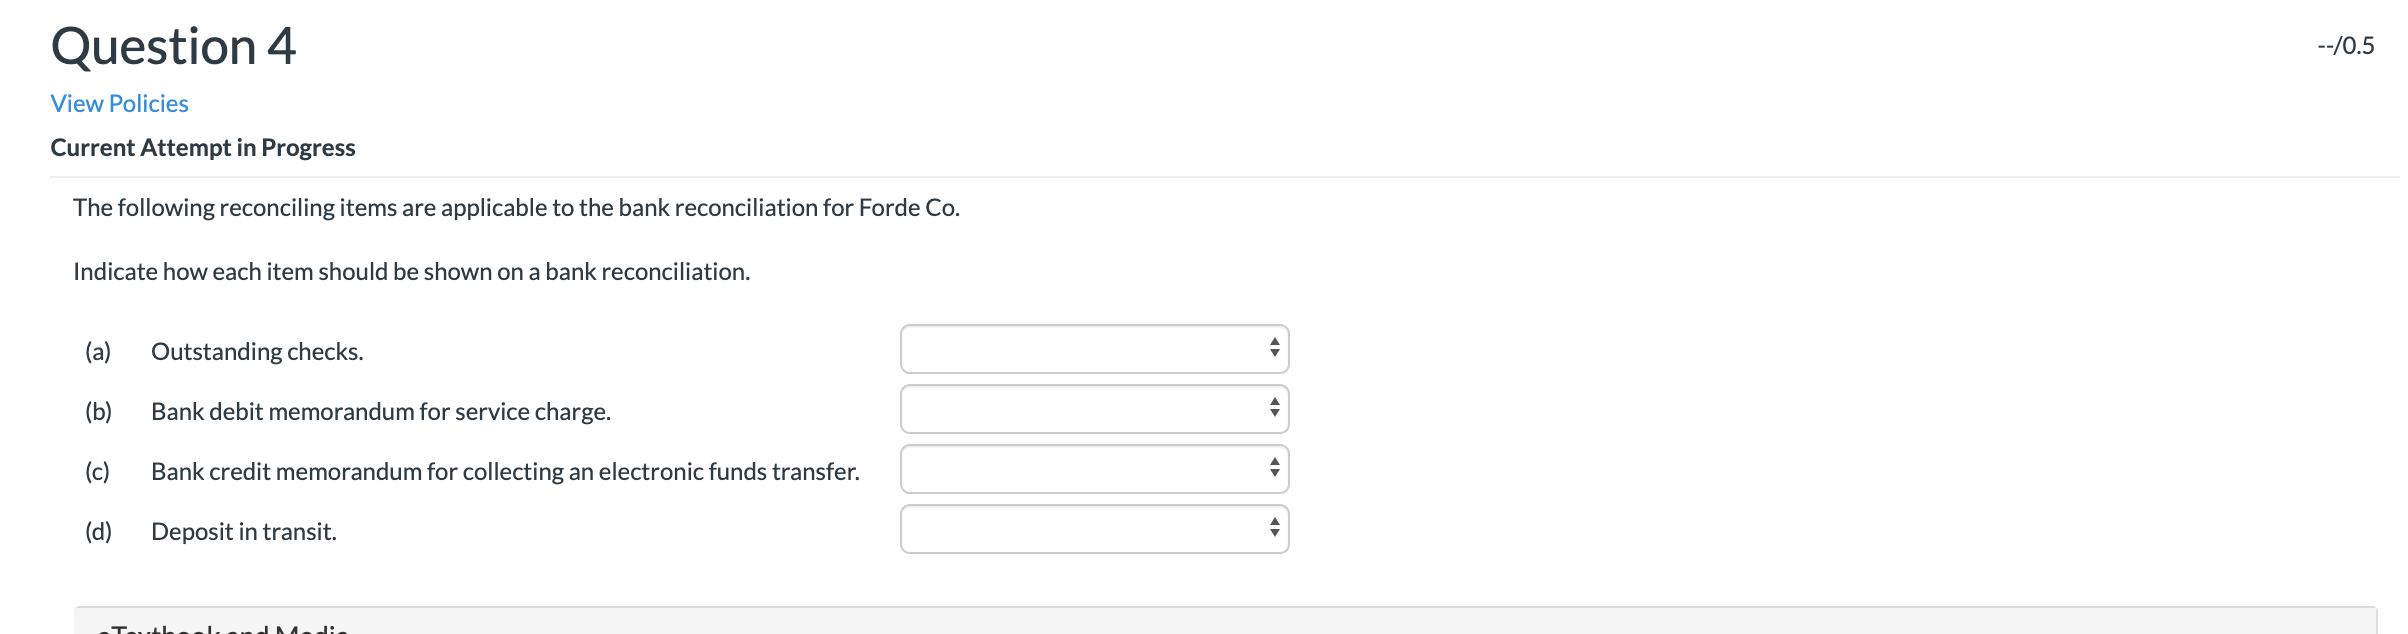Screen dimensions: 2408x634
Task: Click the bank reconciliation instructions text
Action: click(410, 270)
